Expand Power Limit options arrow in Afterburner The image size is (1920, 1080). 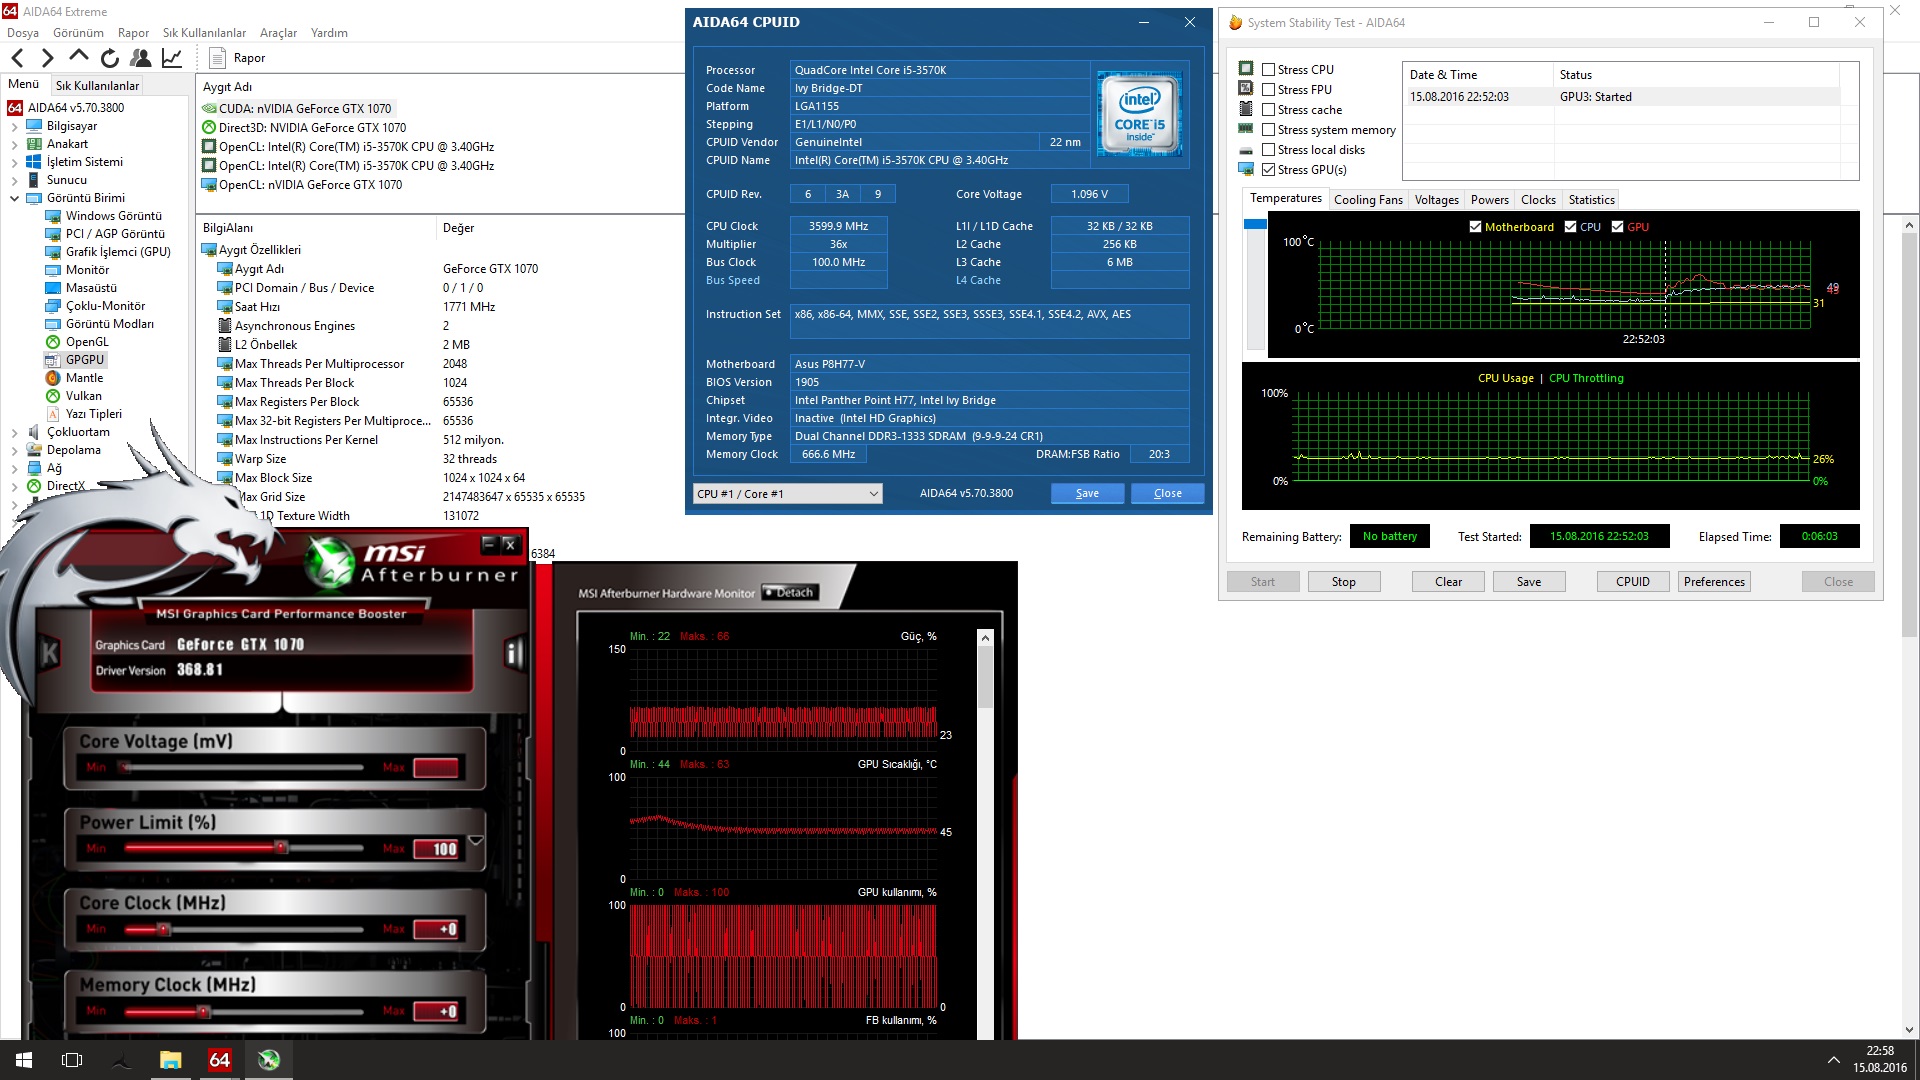click(x=476, y=841)
